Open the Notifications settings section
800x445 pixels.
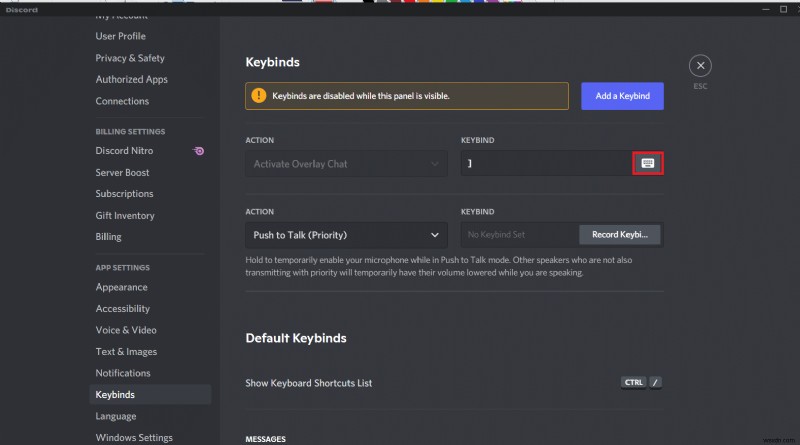123,373
